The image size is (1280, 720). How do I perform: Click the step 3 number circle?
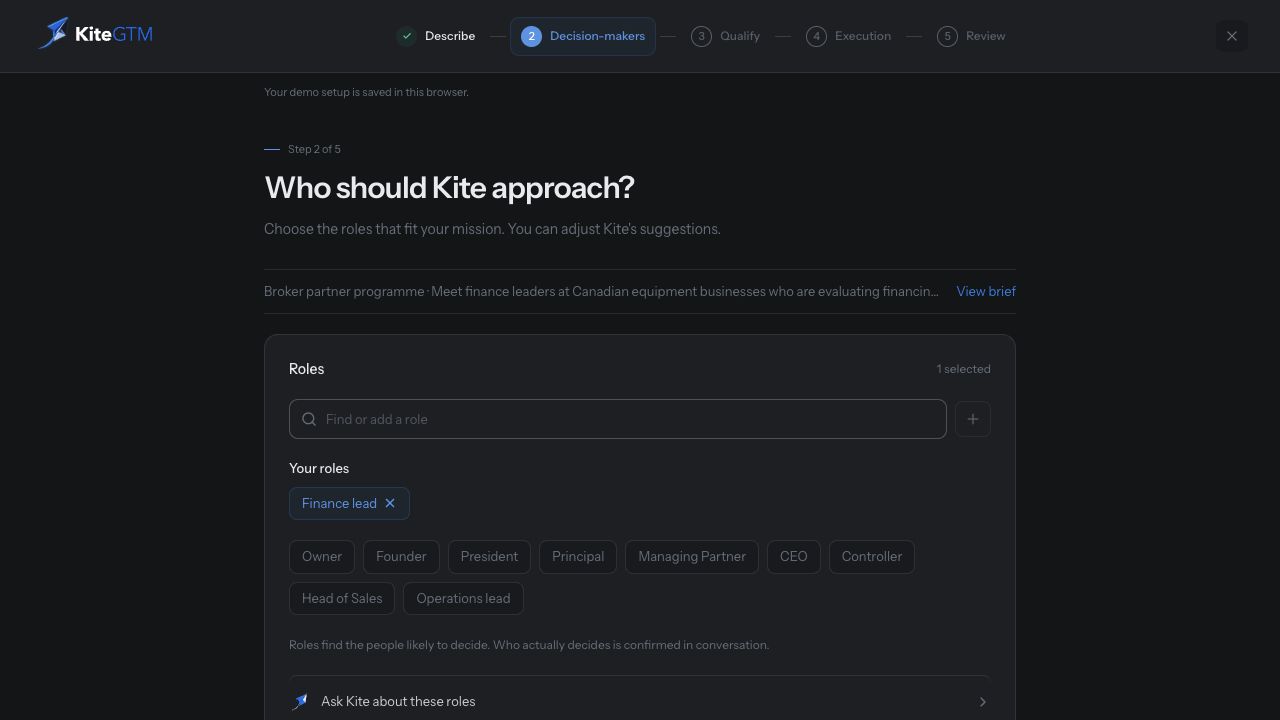pyautogui.click(x=701, y=36)
